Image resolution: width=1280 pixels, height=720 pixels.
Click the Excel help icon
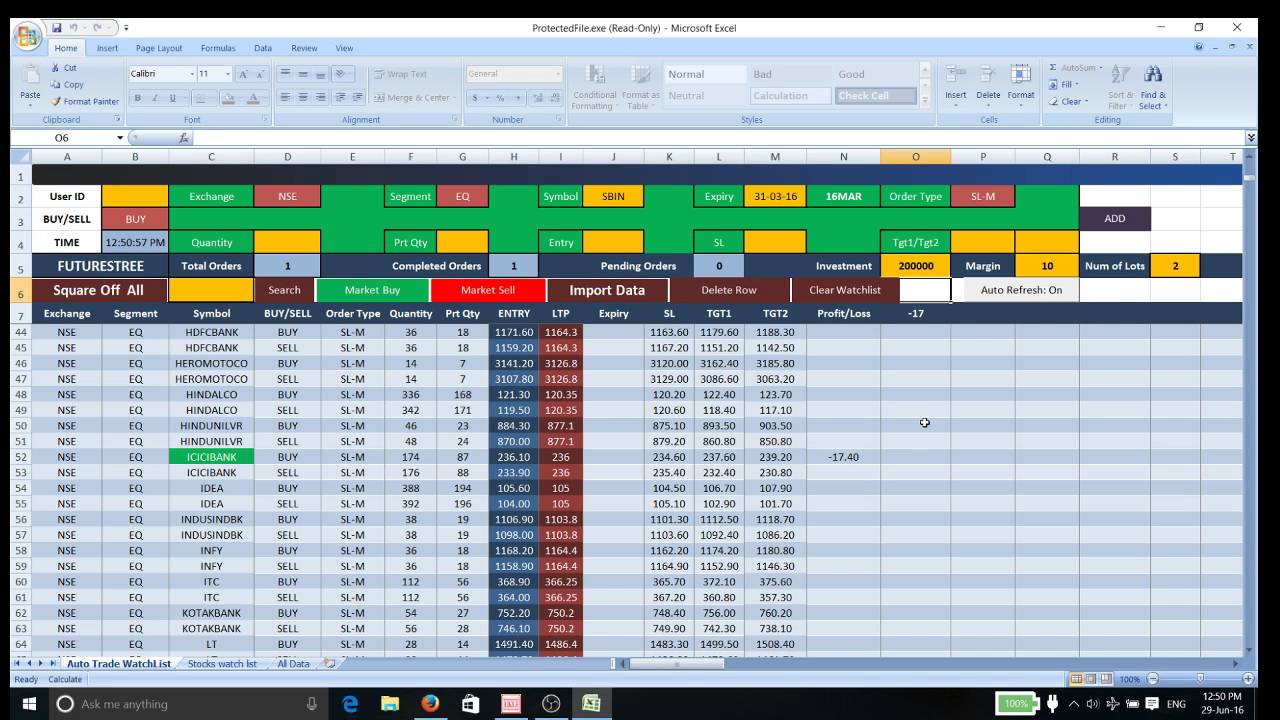(x=1199, y=47)
